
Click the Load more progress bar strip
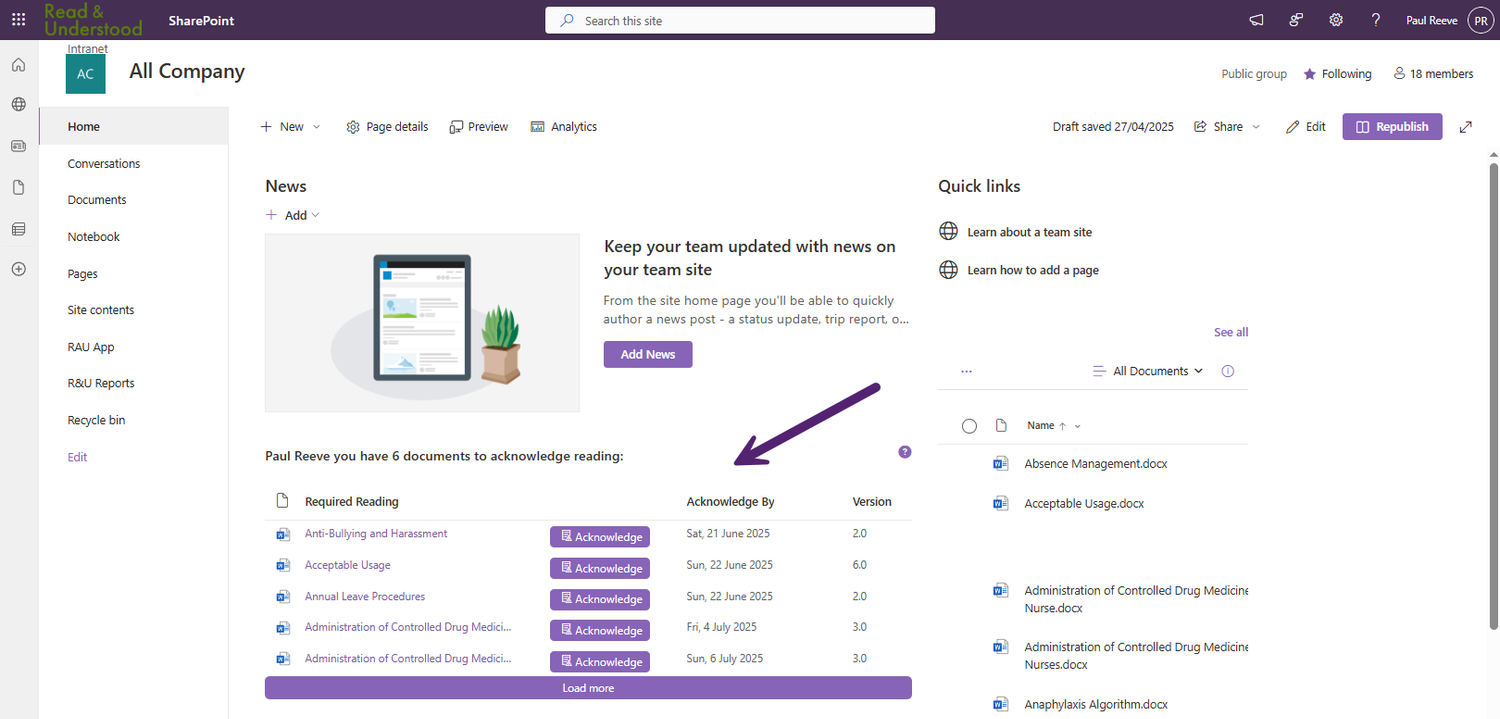(x=587, y=687)
